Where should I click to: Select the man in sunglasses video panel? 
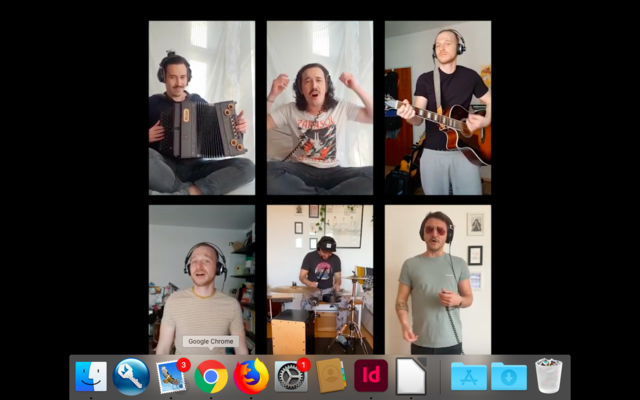point(438,278)
